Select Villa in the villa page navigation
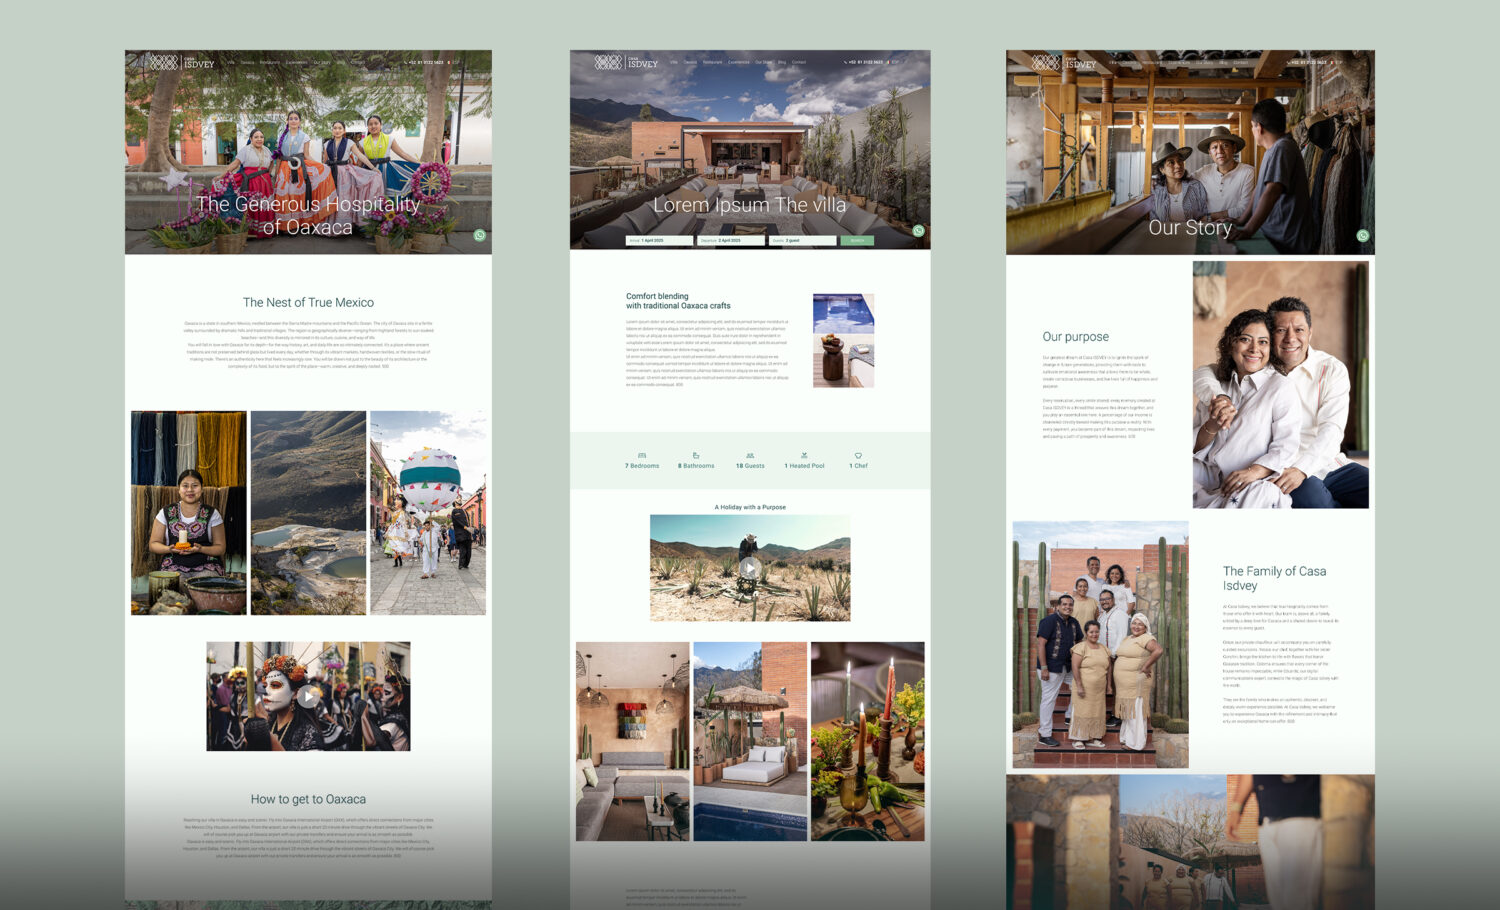The image size is (1500, 910). (x=674, y=62)
